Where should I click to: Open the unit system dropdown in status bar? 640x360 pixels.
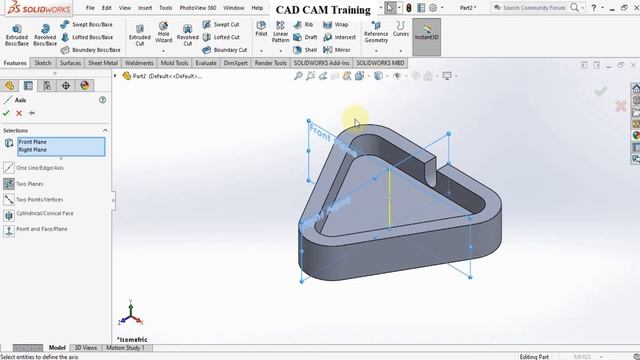pos(601,357)
